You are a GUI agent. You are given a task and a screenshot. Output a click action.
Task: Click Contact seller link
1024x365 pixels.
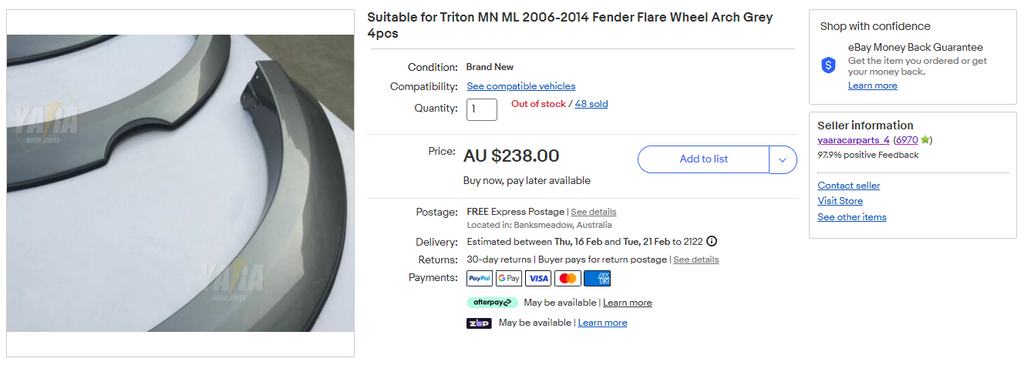[848, 185]
